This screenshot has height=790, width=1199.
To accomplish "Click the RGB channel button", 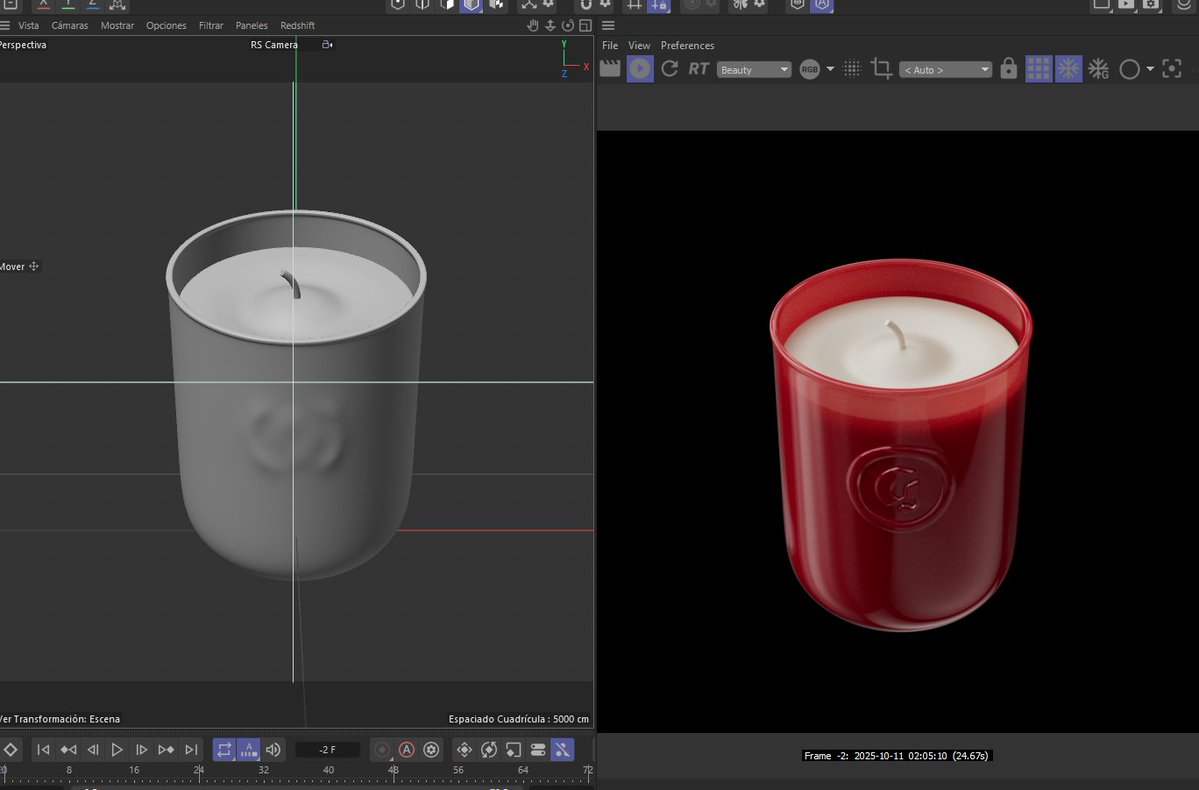I will coord(810,70).
